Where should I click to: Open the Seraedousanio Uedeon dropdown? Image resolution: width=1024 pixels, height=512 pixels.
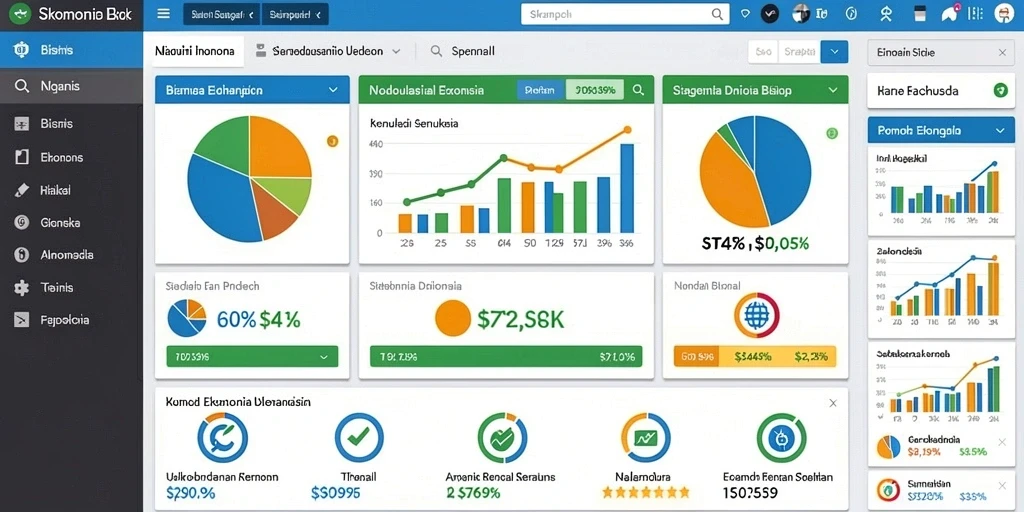328,50
